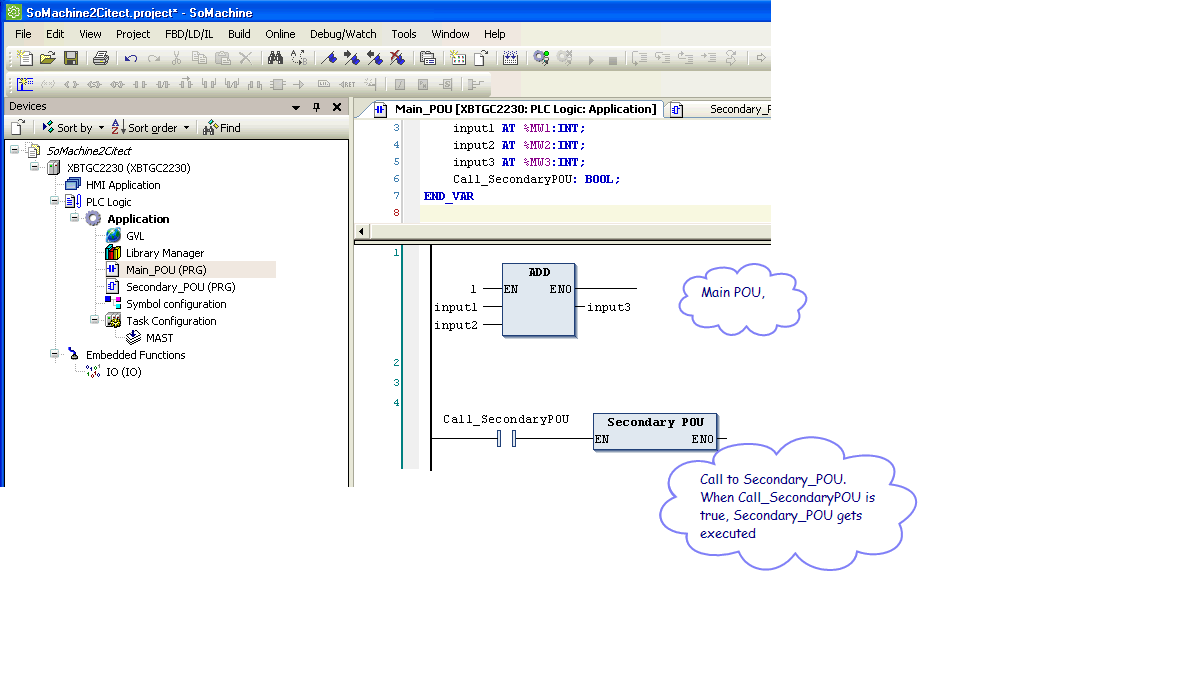Click the Print toolbar icon
The height and width of the screenshot is (681, 1201).
coord(100,58)
